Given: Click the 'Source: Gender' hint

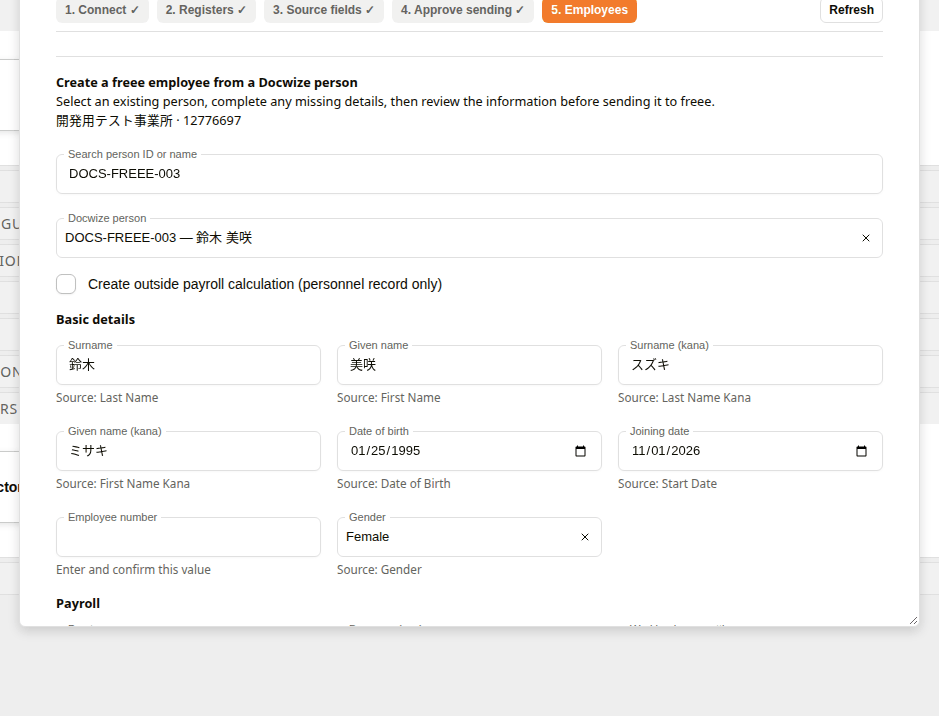Looking at the screenshot, I should tap(379, 570).
